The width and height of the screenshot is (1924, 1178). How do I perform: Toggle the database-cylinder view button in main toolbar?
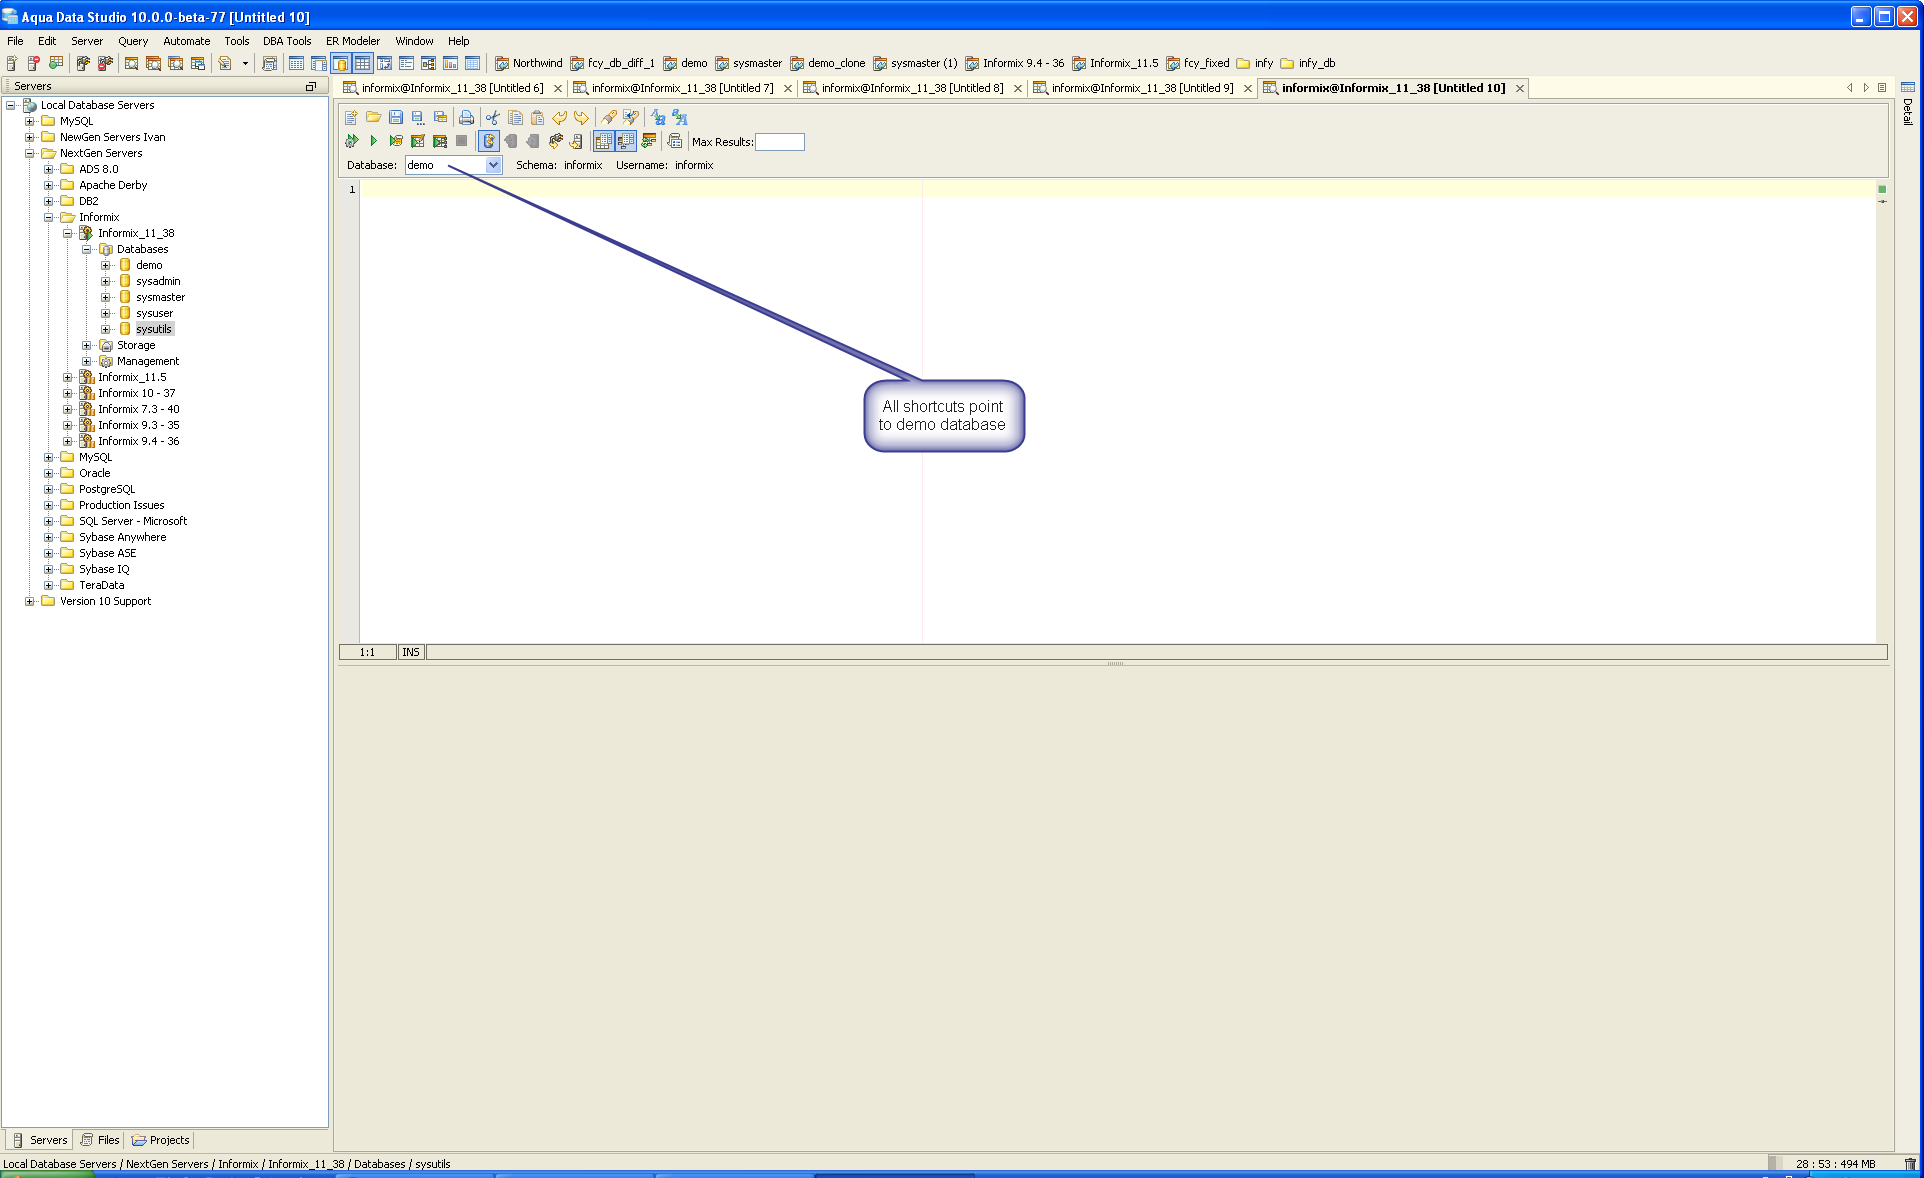pyautogui.click(x=340, y=63)
